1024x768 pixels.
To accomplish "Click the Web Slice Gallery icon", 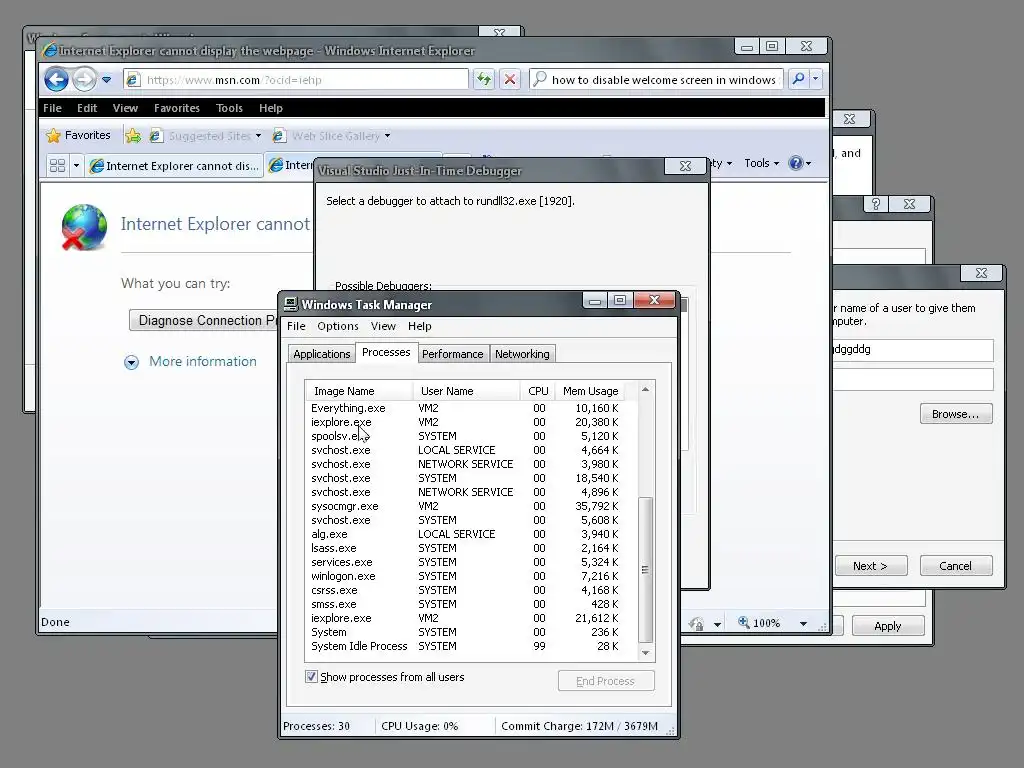I will pos(279,136).
